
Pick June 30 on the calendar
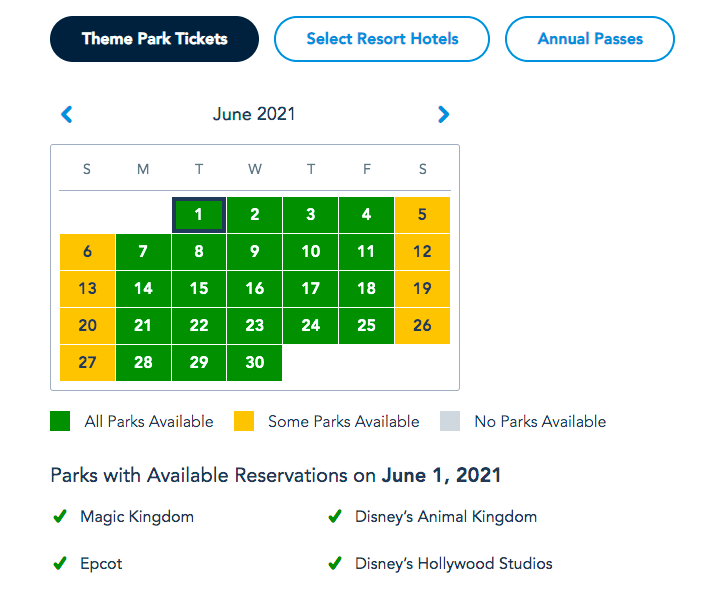click(255, 362)
